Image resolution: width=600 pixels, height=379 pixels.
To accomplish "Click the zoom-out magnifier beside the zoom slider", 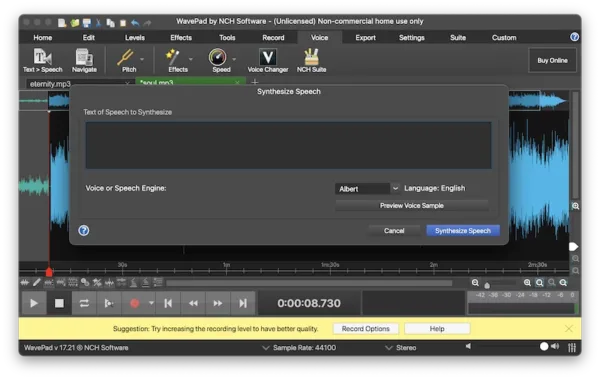I will (475, 283).
